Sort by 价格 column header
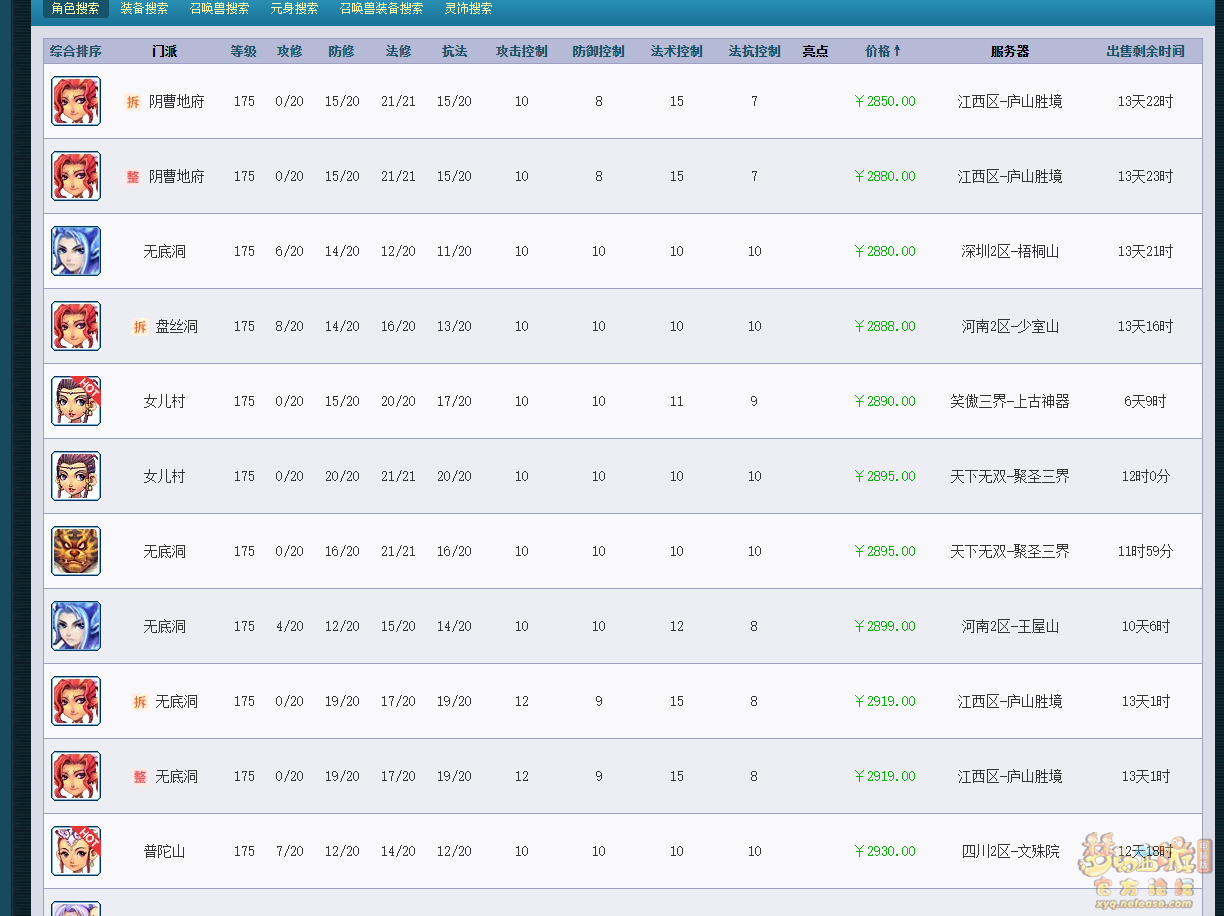Image resolution: width=1224 pixels, height=916 pixels. coord(883,51)
